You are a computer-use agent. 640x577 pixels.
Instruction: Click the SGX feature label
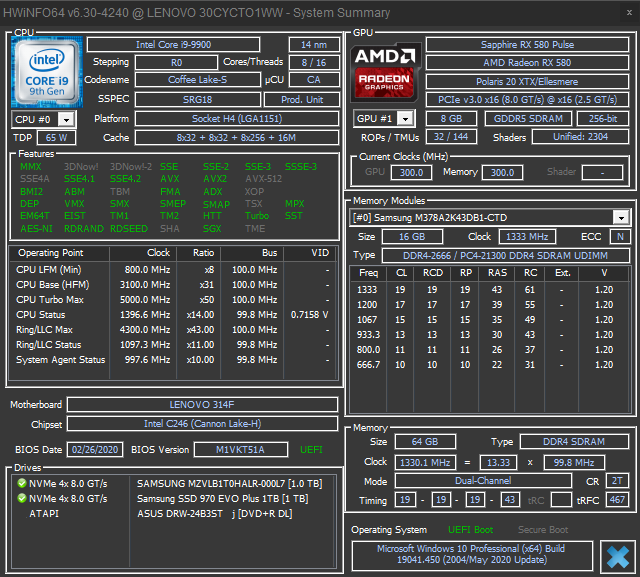click(212, 229)
